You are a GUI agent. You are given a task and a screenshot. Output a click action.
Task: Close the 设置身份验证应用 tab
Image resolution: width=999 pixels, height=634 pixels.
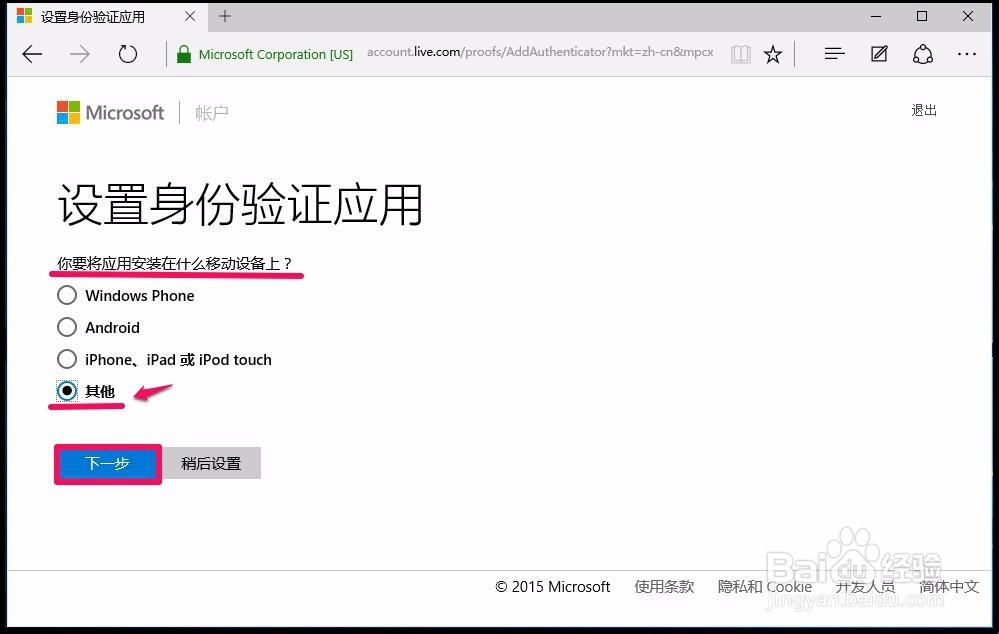point(190,17)
